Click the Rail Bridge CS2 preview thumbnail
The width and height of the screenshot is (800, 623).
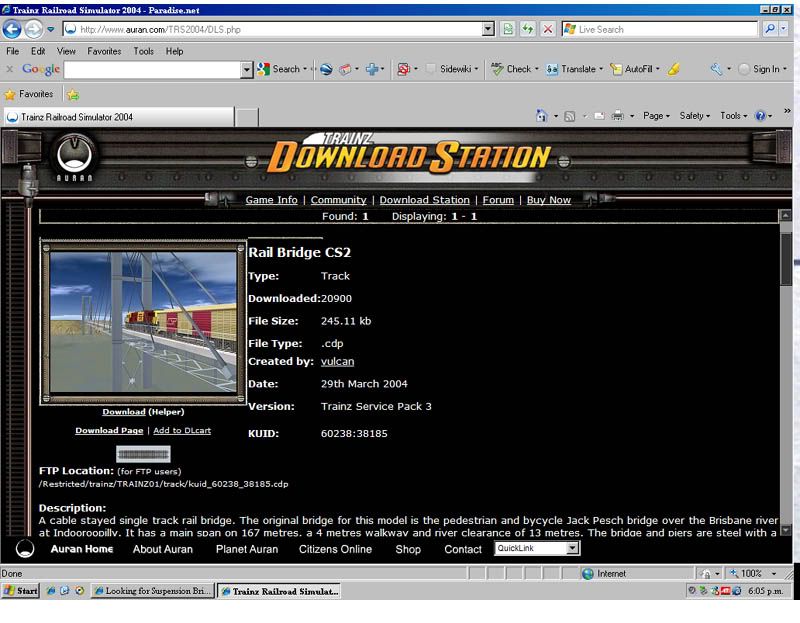click(143, 322)
